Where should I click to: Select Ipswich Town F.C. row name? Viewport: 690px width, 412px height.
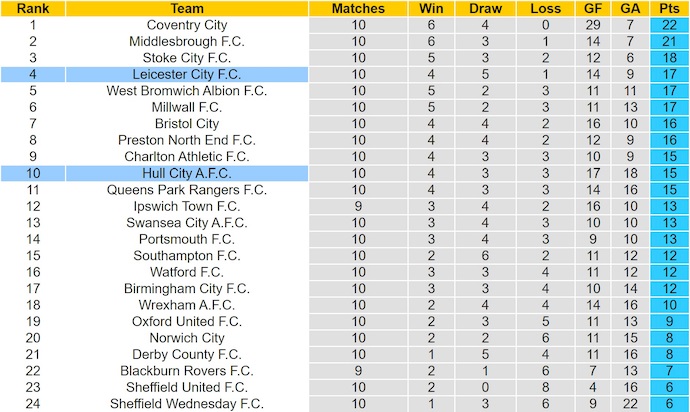point(186,206)
